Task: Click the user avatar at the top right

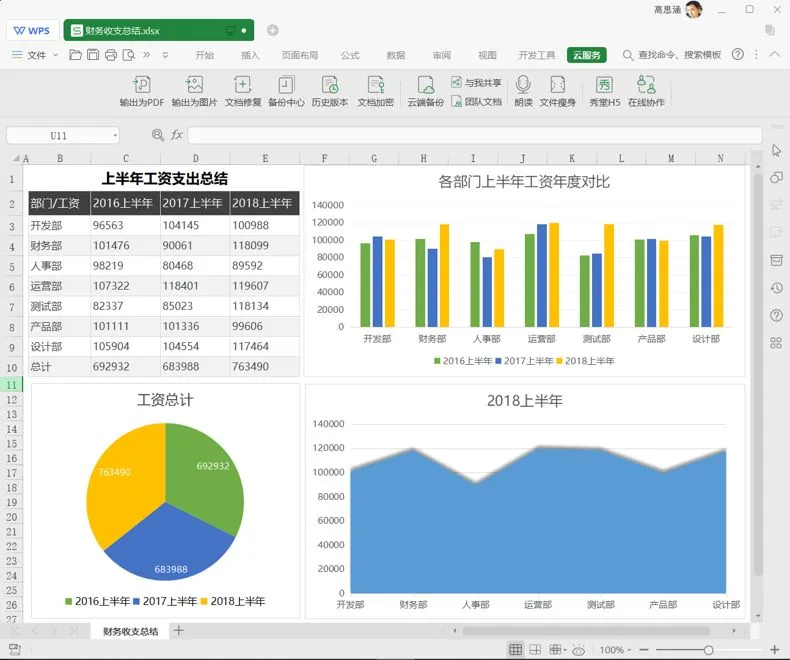Action: 694,10
